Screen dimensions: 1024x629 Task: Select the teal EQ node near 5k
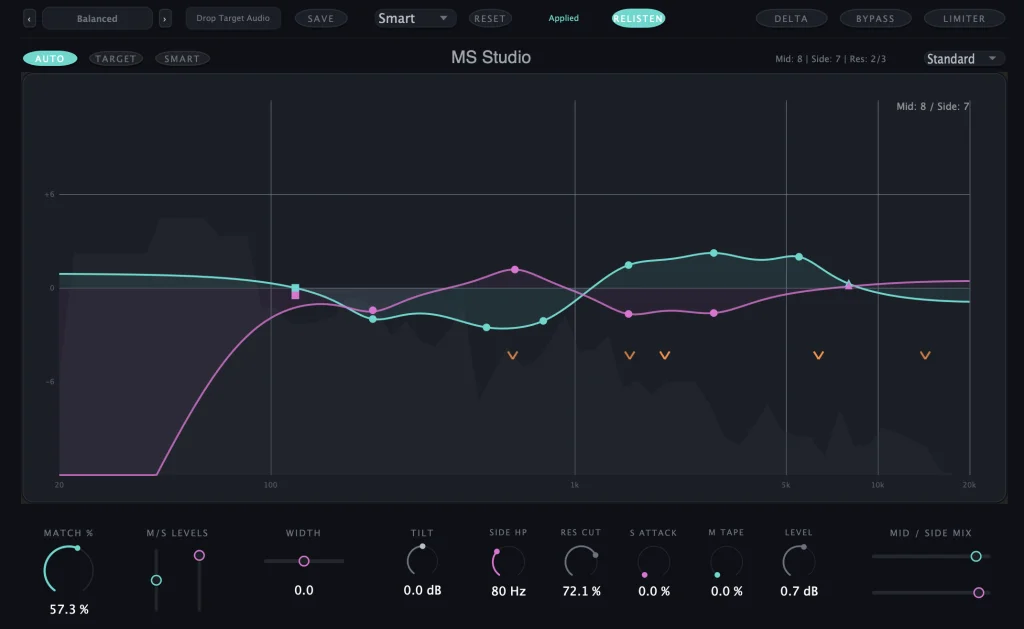799,257
